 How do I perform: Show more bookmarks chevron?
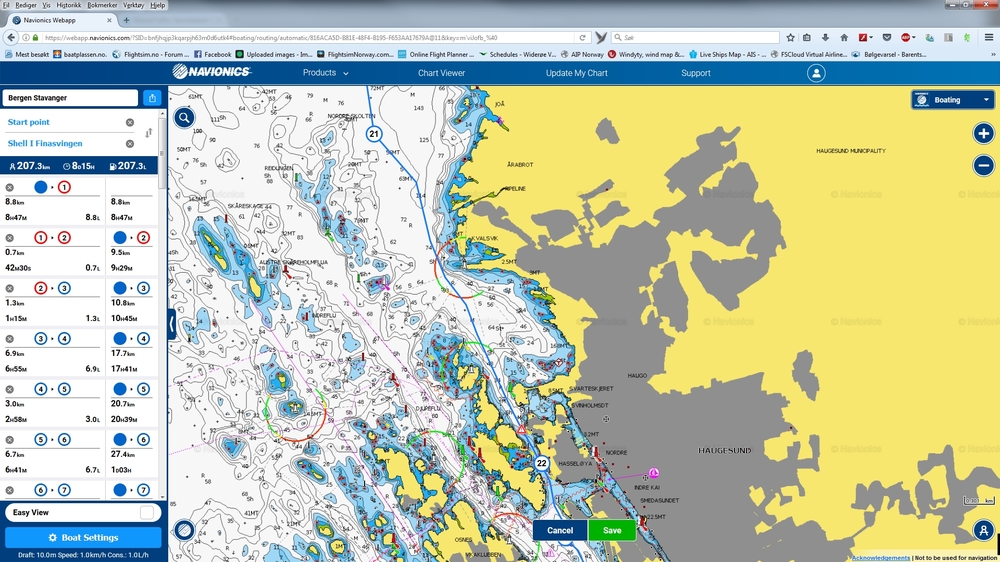tap(994, 55)
